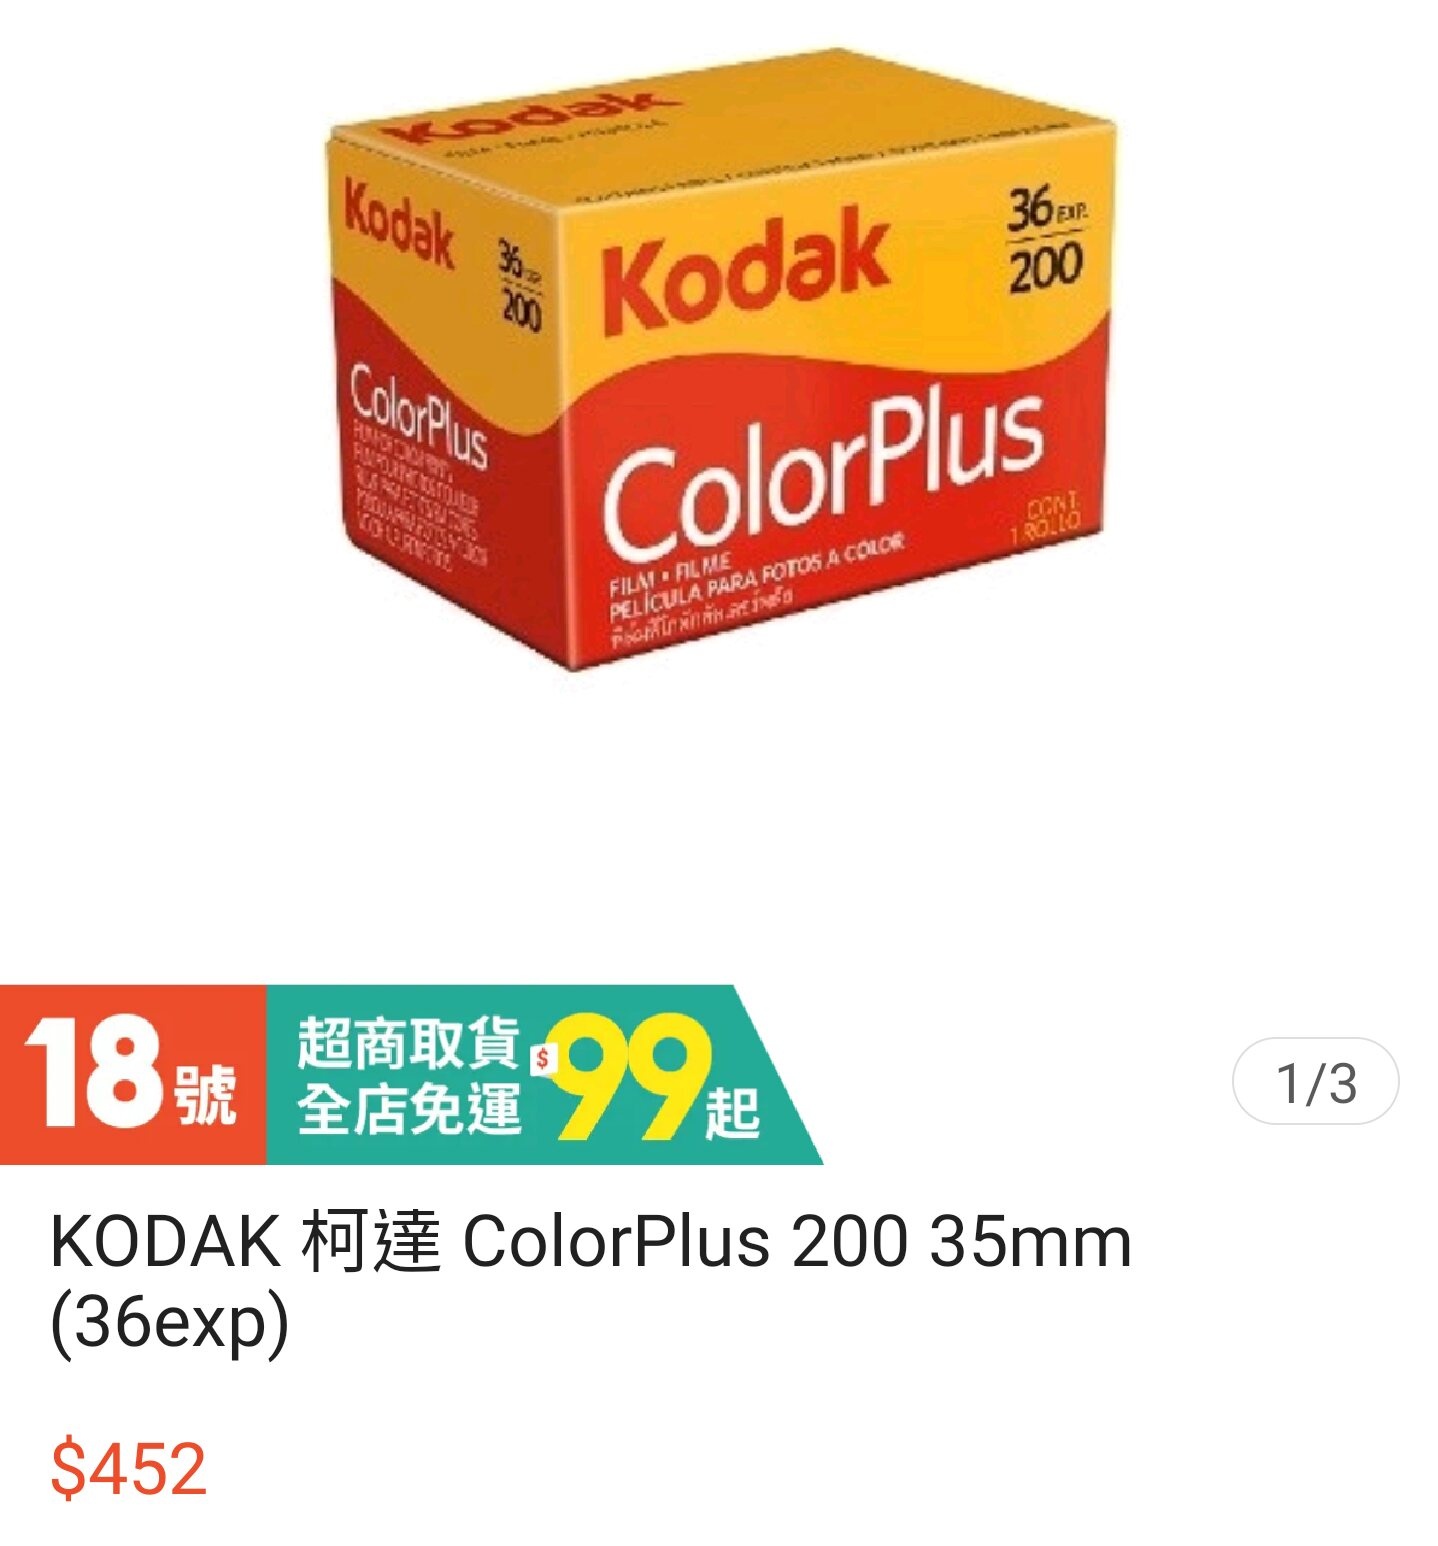1438x1546 pixels.
Task: Click the 起 character in green banner
Action: [x=731, y=1113]
